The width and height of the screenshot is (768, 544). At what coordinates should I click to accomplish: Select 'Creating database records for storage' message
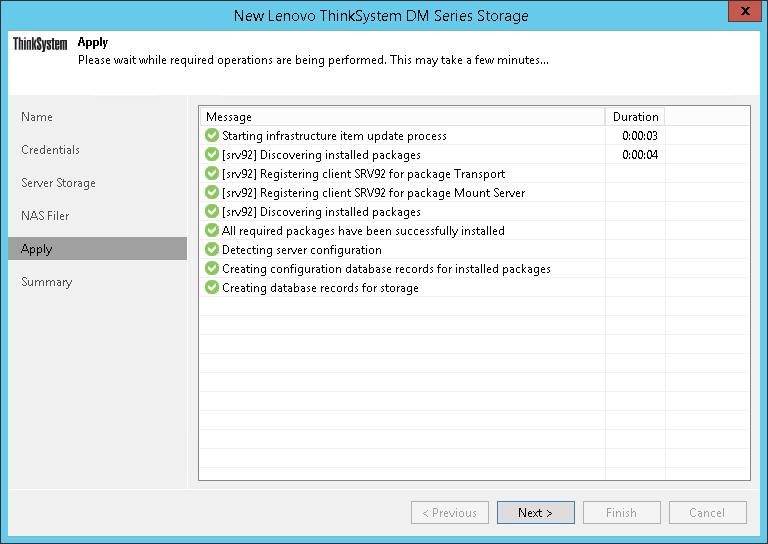pyautogui.click(x=320, y=288)
